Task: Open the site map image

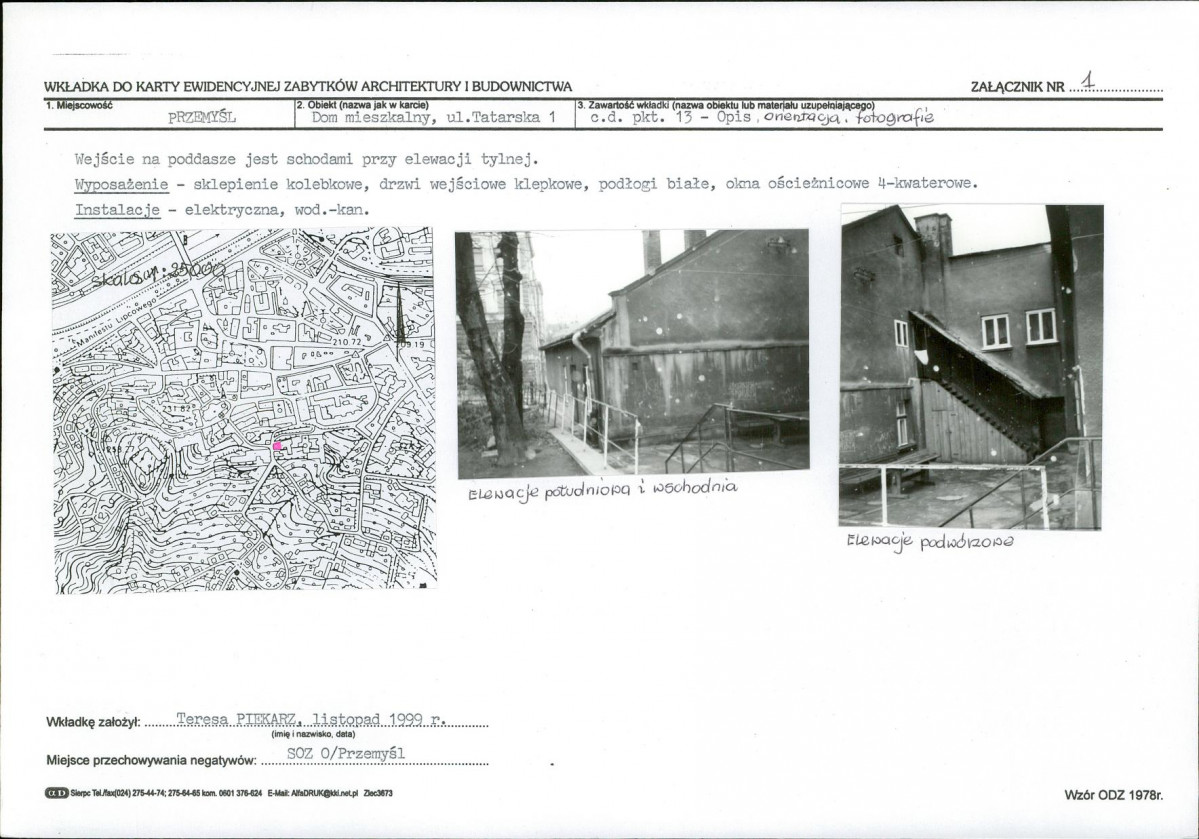Action: coord(244,410)
